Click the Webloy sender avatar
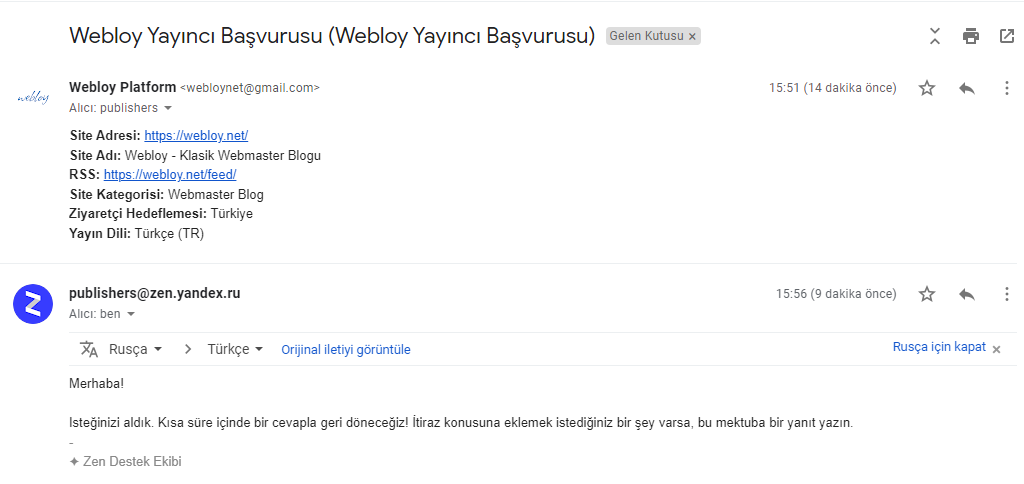 pyautogui.click(x=33, y=98)
